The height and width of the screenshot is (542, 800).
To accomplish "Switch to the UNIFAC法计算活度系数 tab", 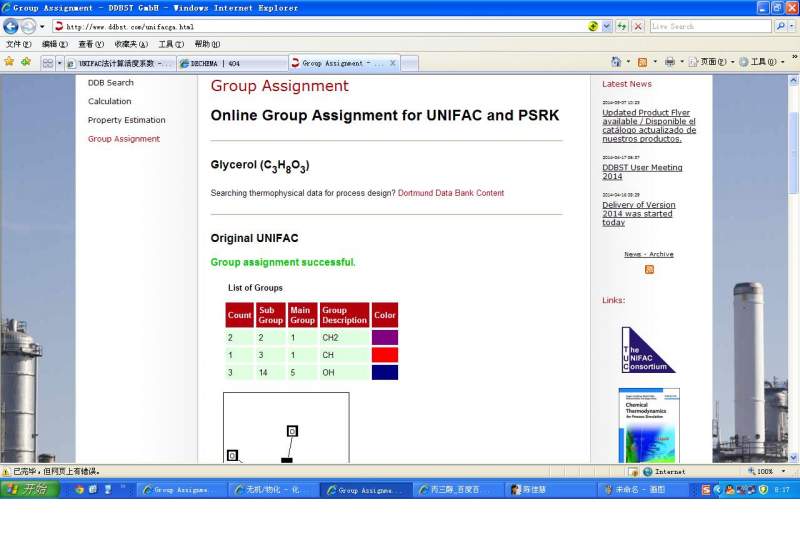I will (x=121, y=63).
